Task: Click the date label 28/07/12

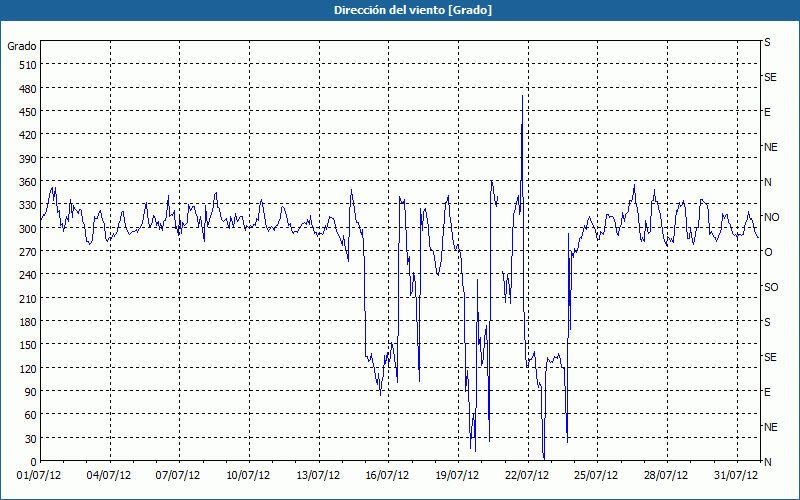Action: pos(666,476)
